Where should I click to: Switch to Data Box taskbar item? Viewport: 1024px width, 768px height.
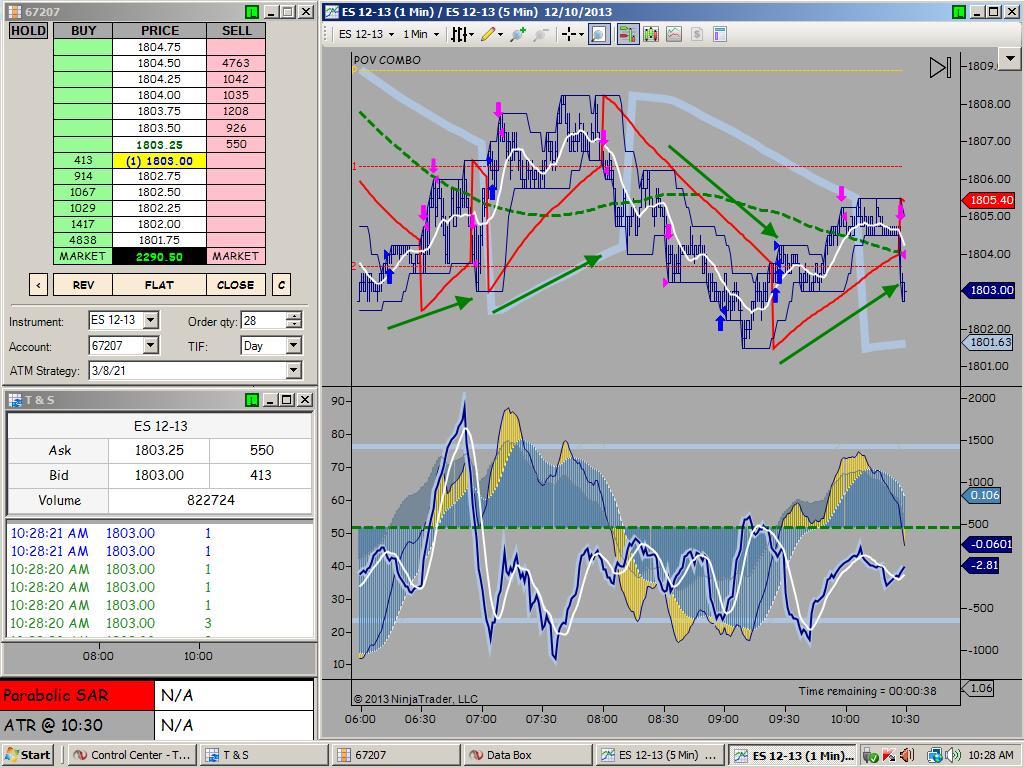click(528, 755)
